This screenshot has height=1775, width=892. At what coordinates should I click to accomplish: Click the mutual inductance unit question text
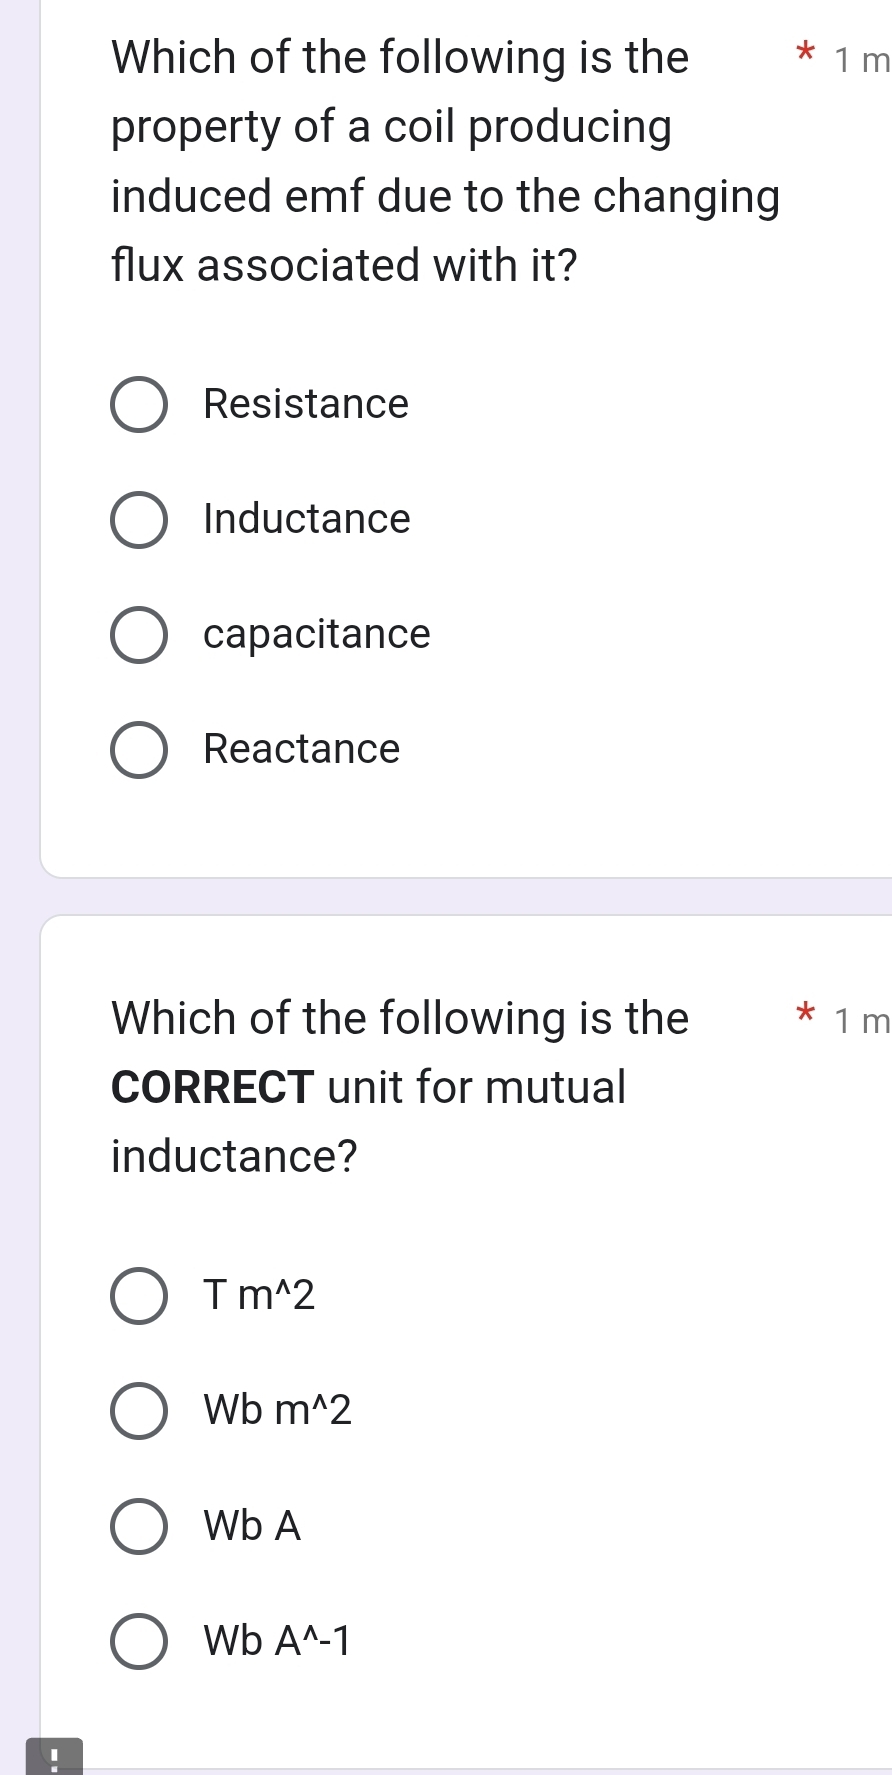point(400,1087)
